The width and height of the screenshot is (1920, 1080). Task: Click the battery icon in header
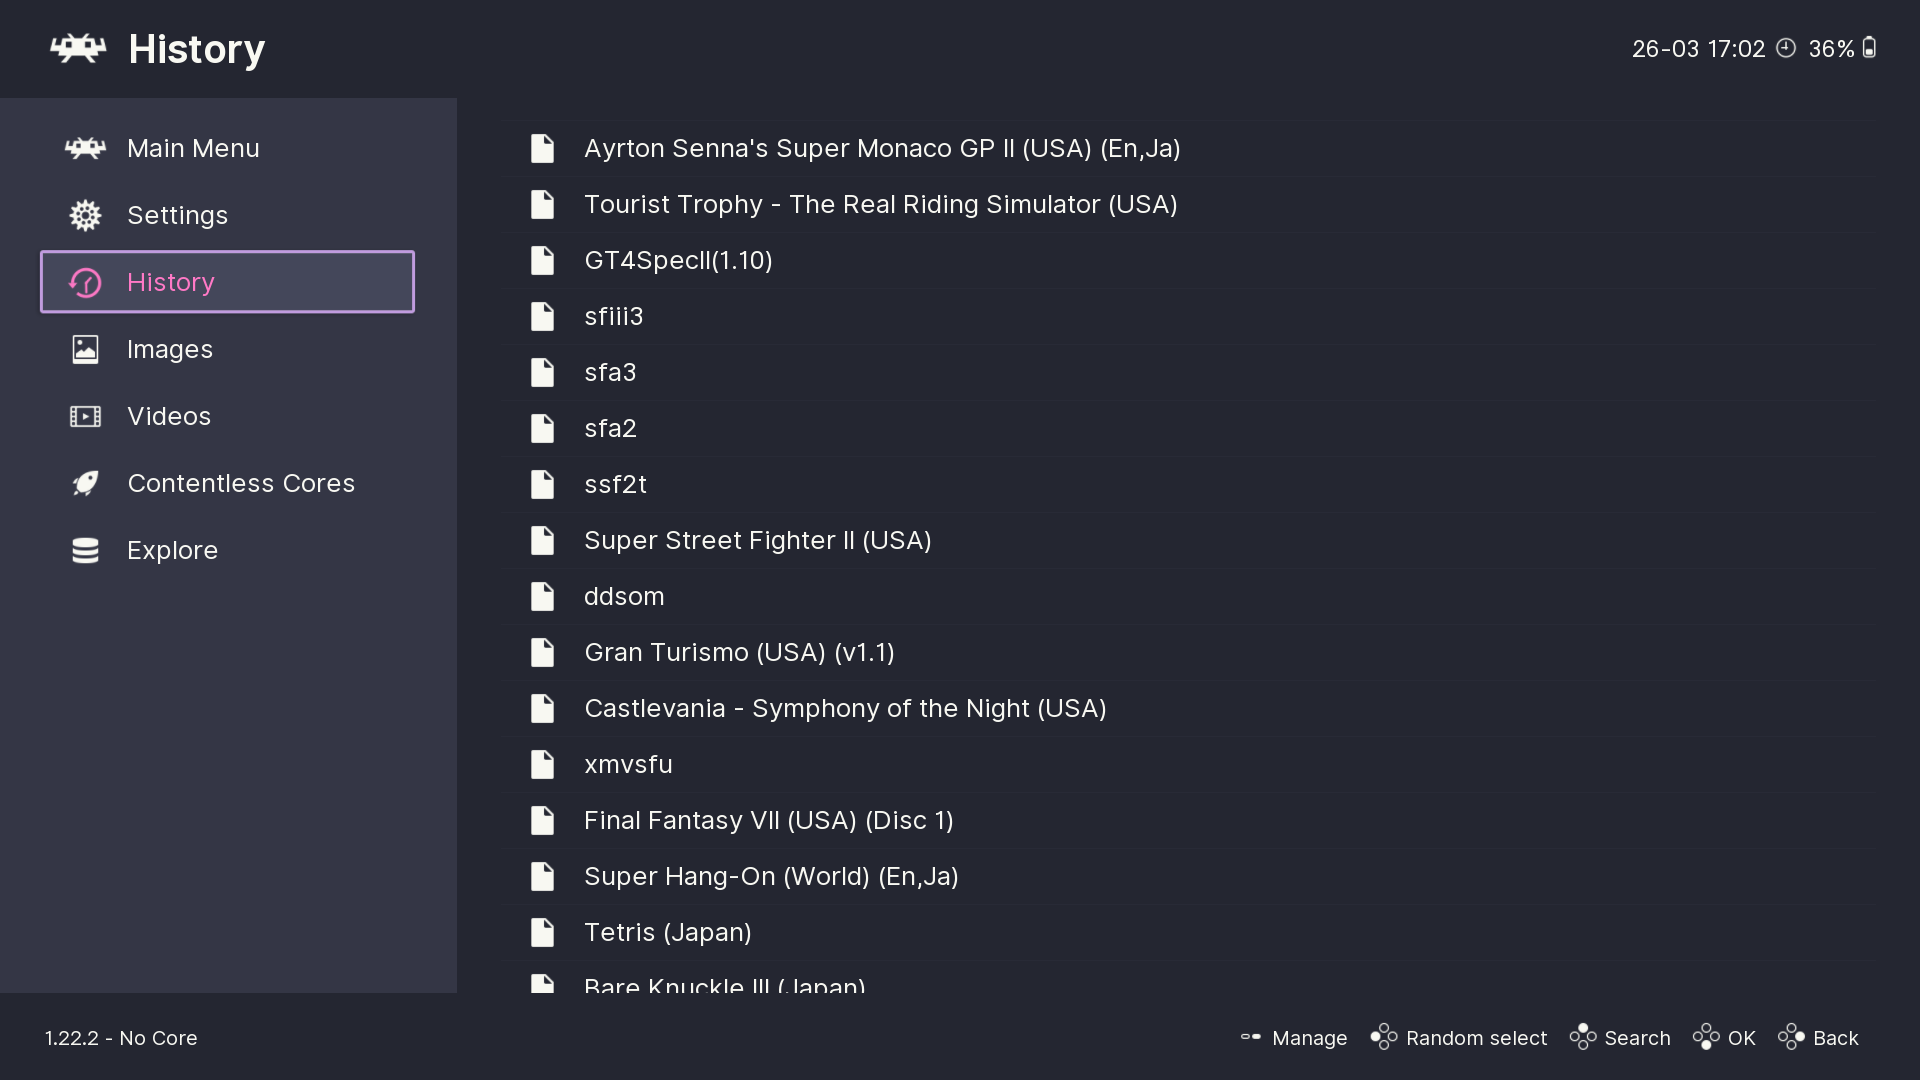1869,48
